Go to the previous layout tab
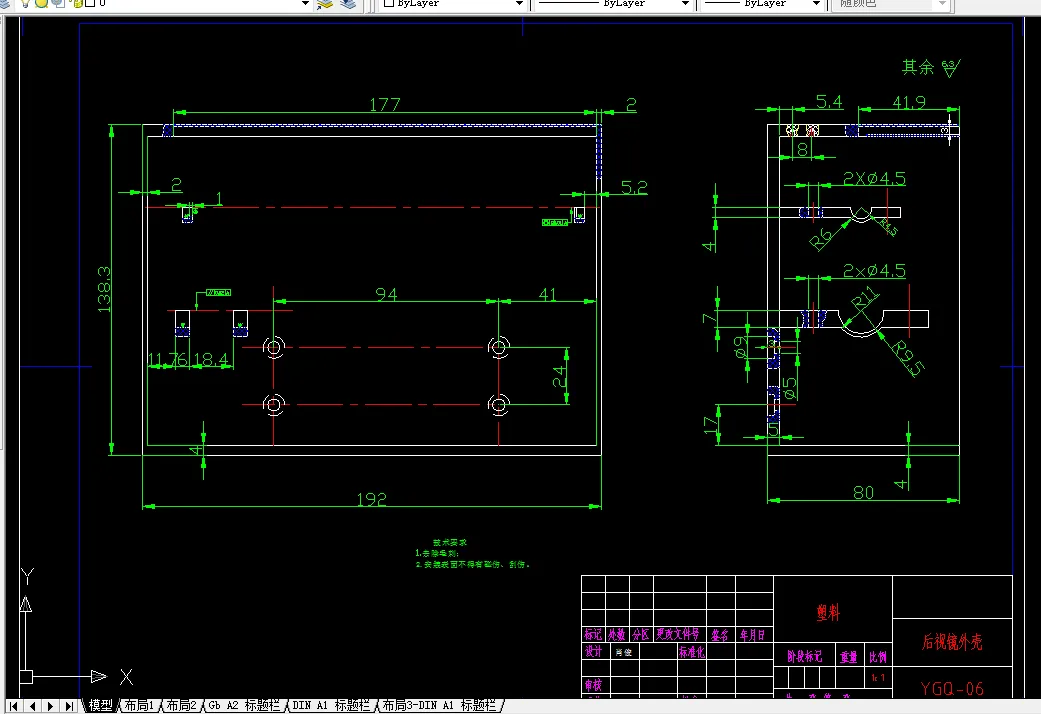1041x714 pixels. tap(32, 706)
